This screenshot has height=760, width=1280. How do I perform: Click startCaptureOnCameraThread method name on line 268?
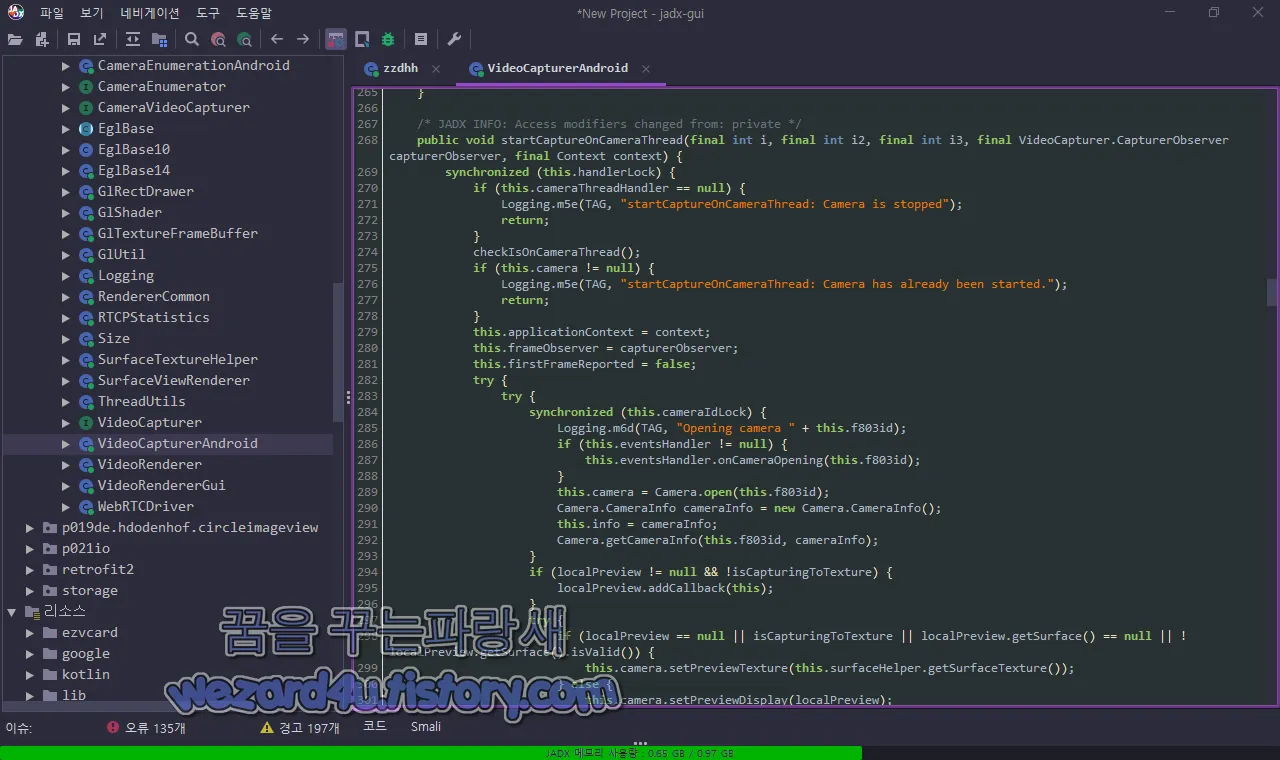point(592,140)
